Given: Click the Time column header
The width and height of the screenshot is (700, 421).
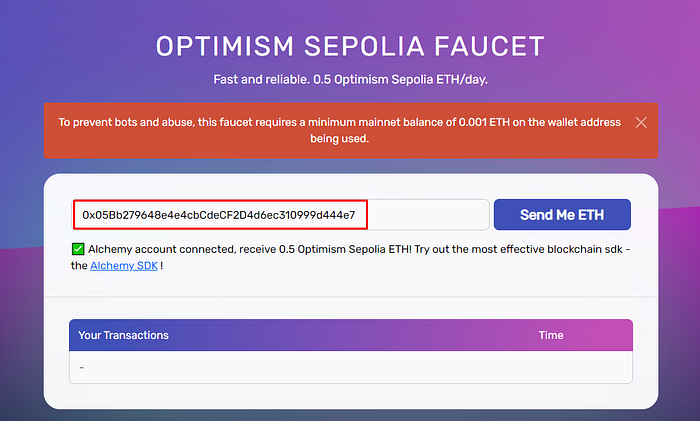Looking at the screenshot, I should pyautogui.click(x=551, y=335).
